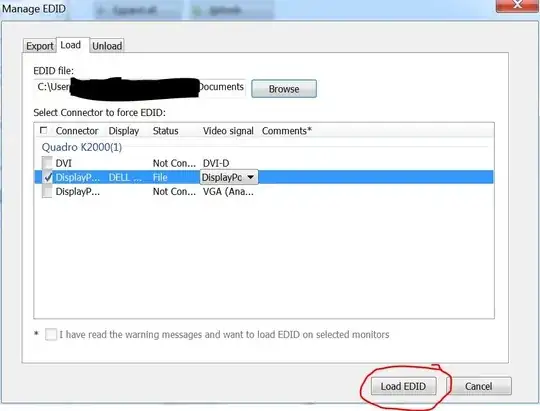This screenshot has height=411, width=540.
Task: Click the Browse button
Action: click(x=284, y=89)
